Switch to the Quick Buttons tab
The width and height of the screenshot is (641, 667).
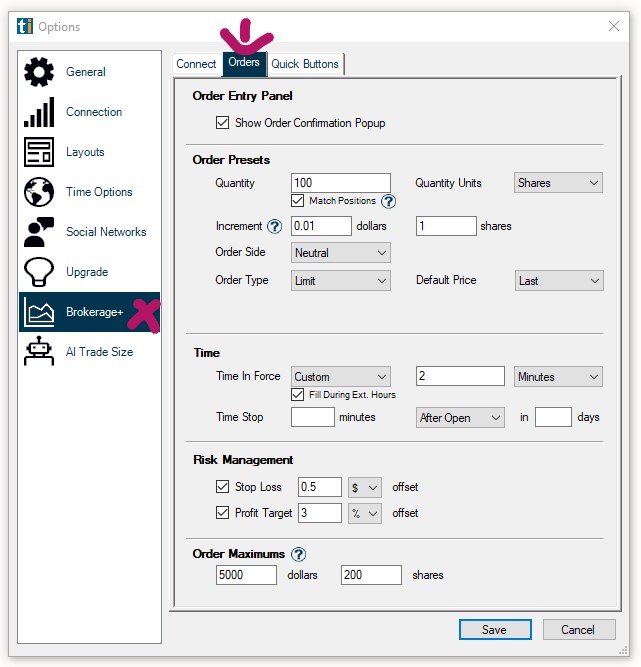[305, 64]
